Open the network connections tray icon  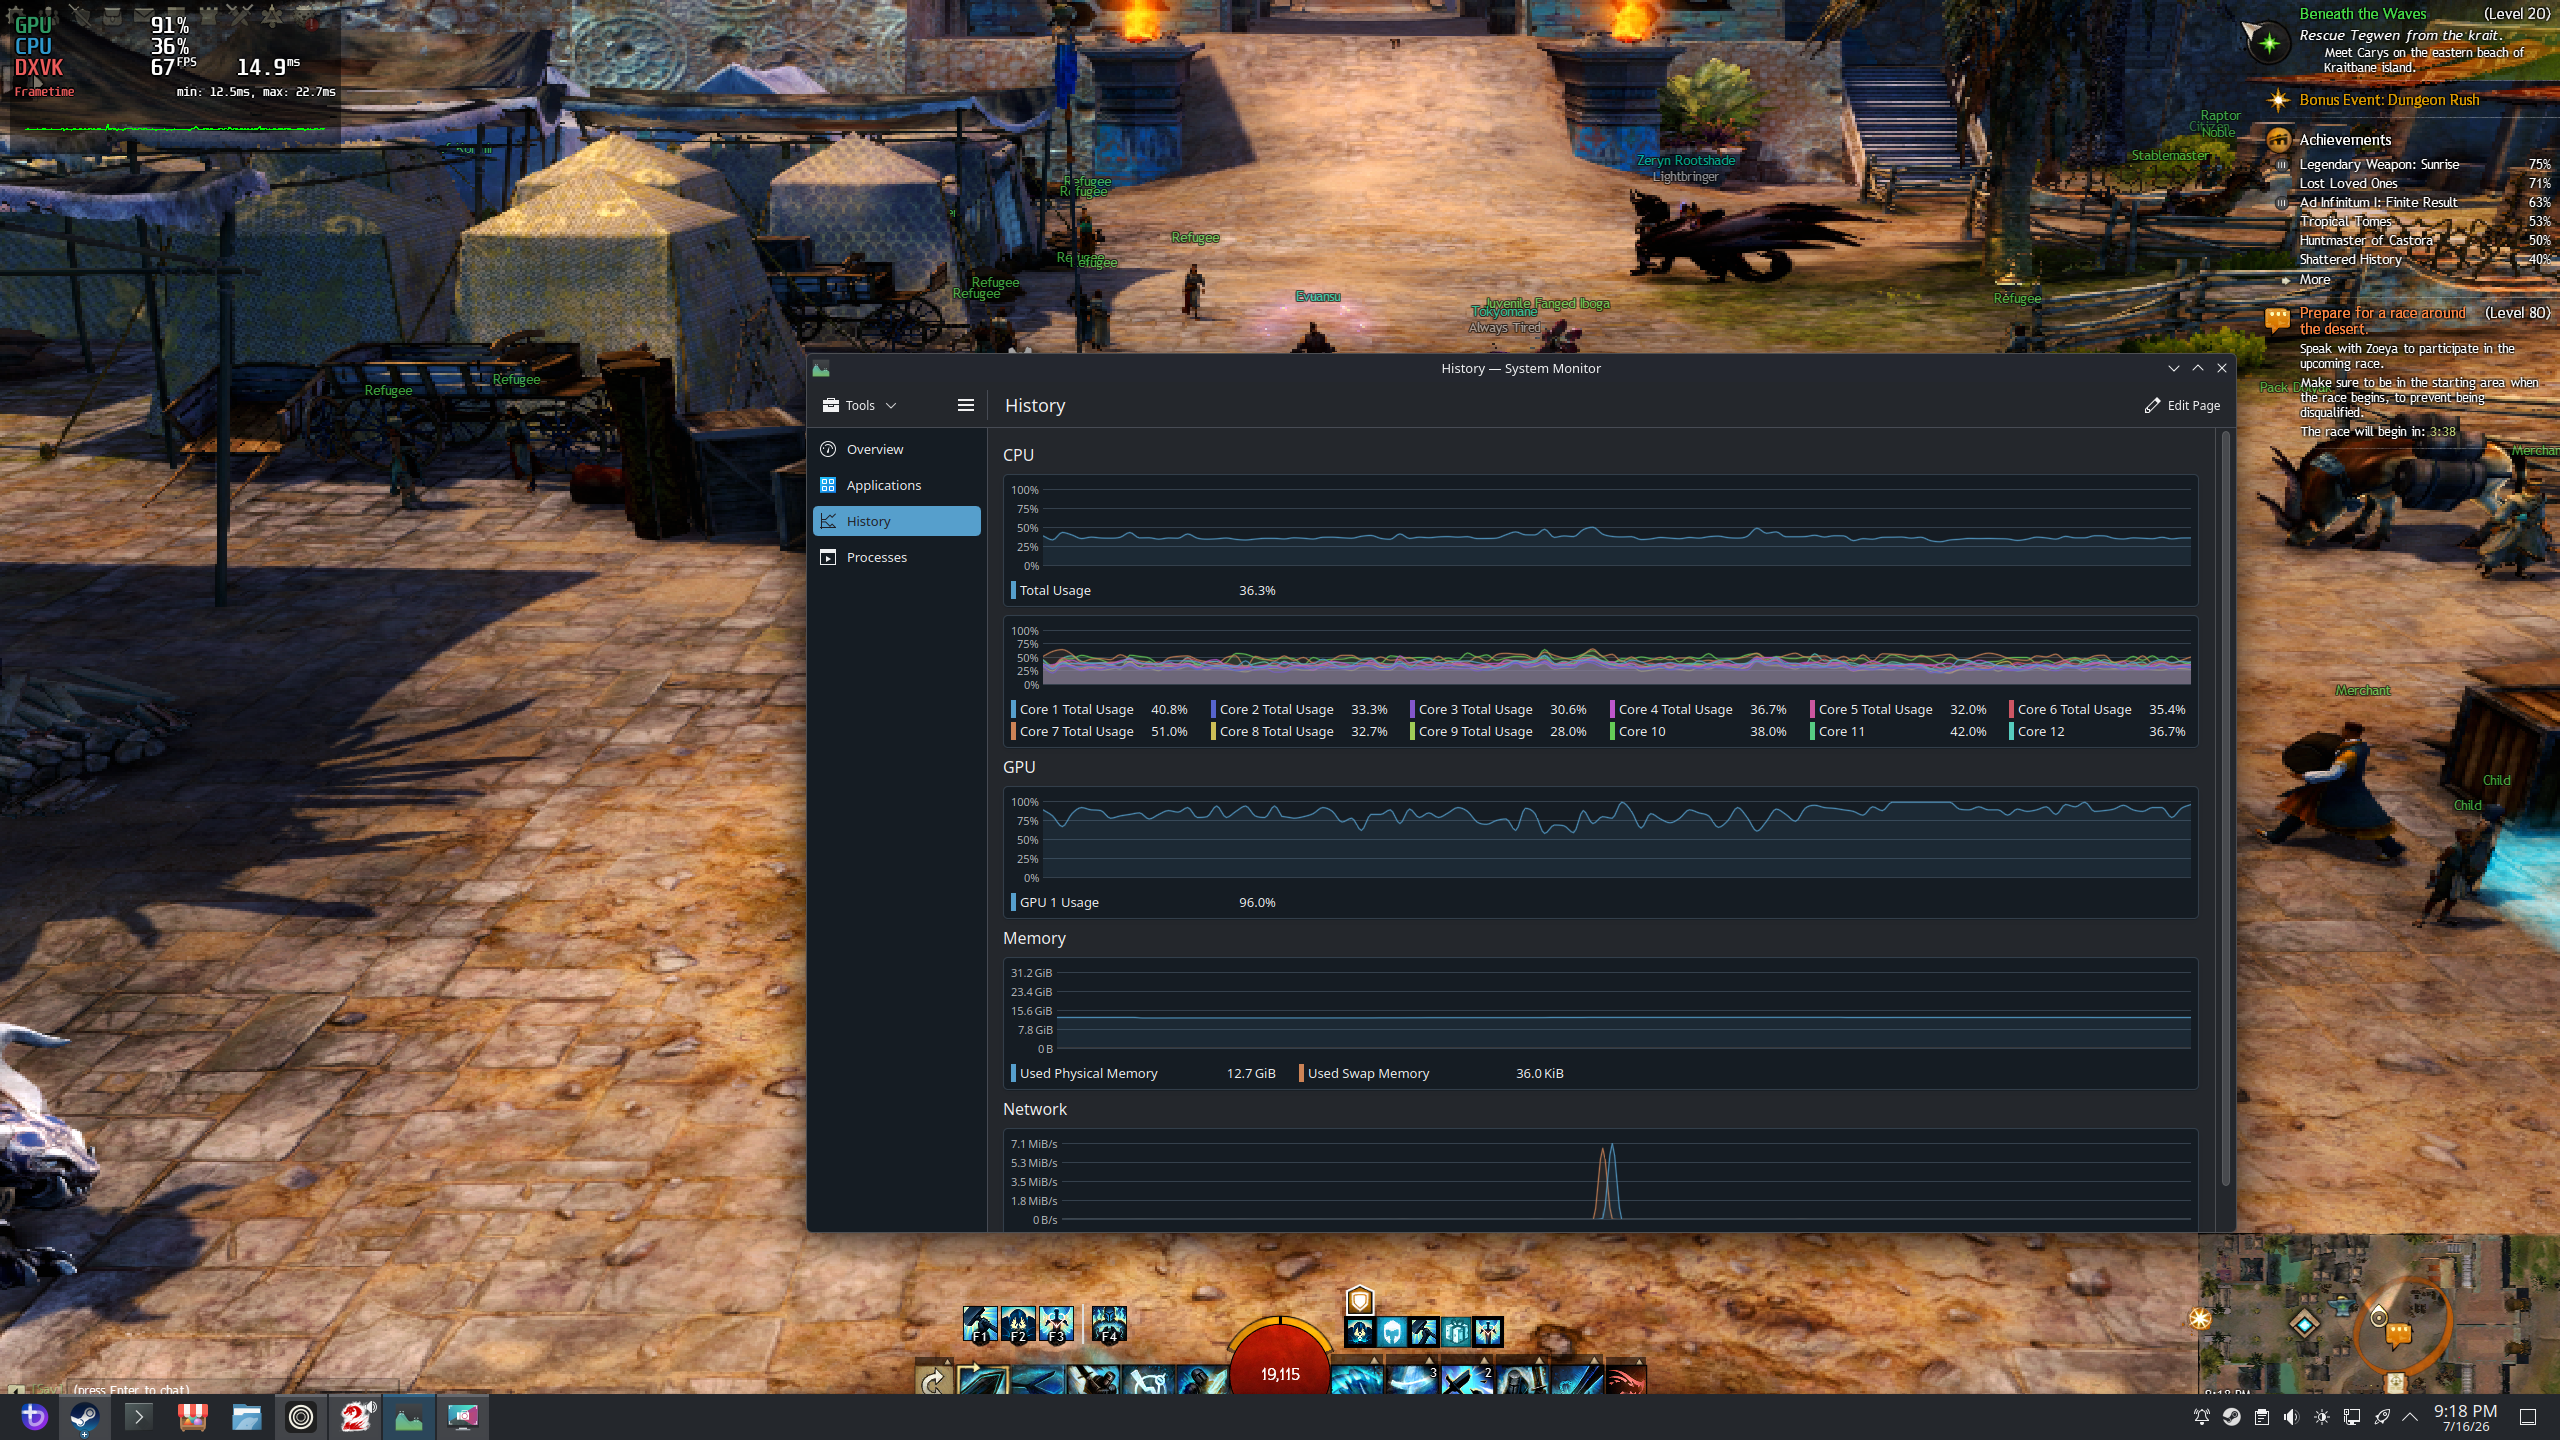2352,1416
